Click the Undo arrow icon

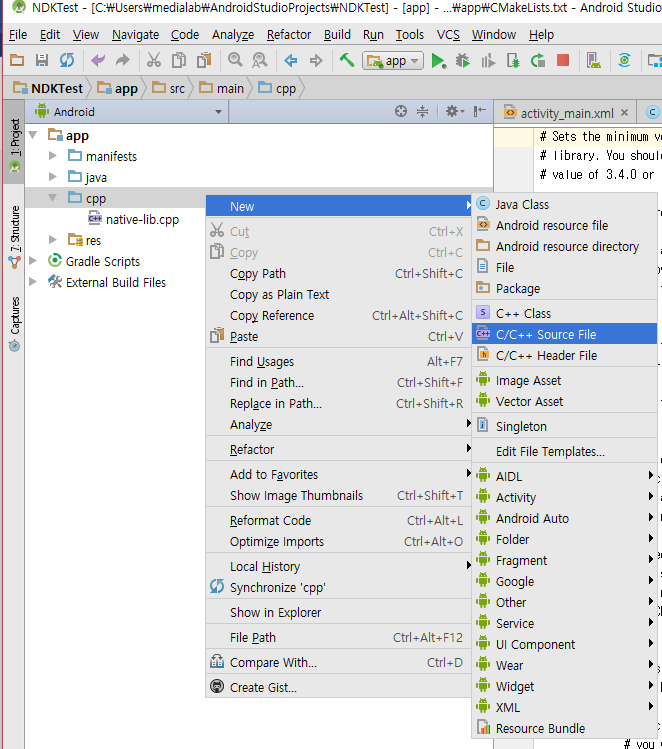(x=98, y=60)
